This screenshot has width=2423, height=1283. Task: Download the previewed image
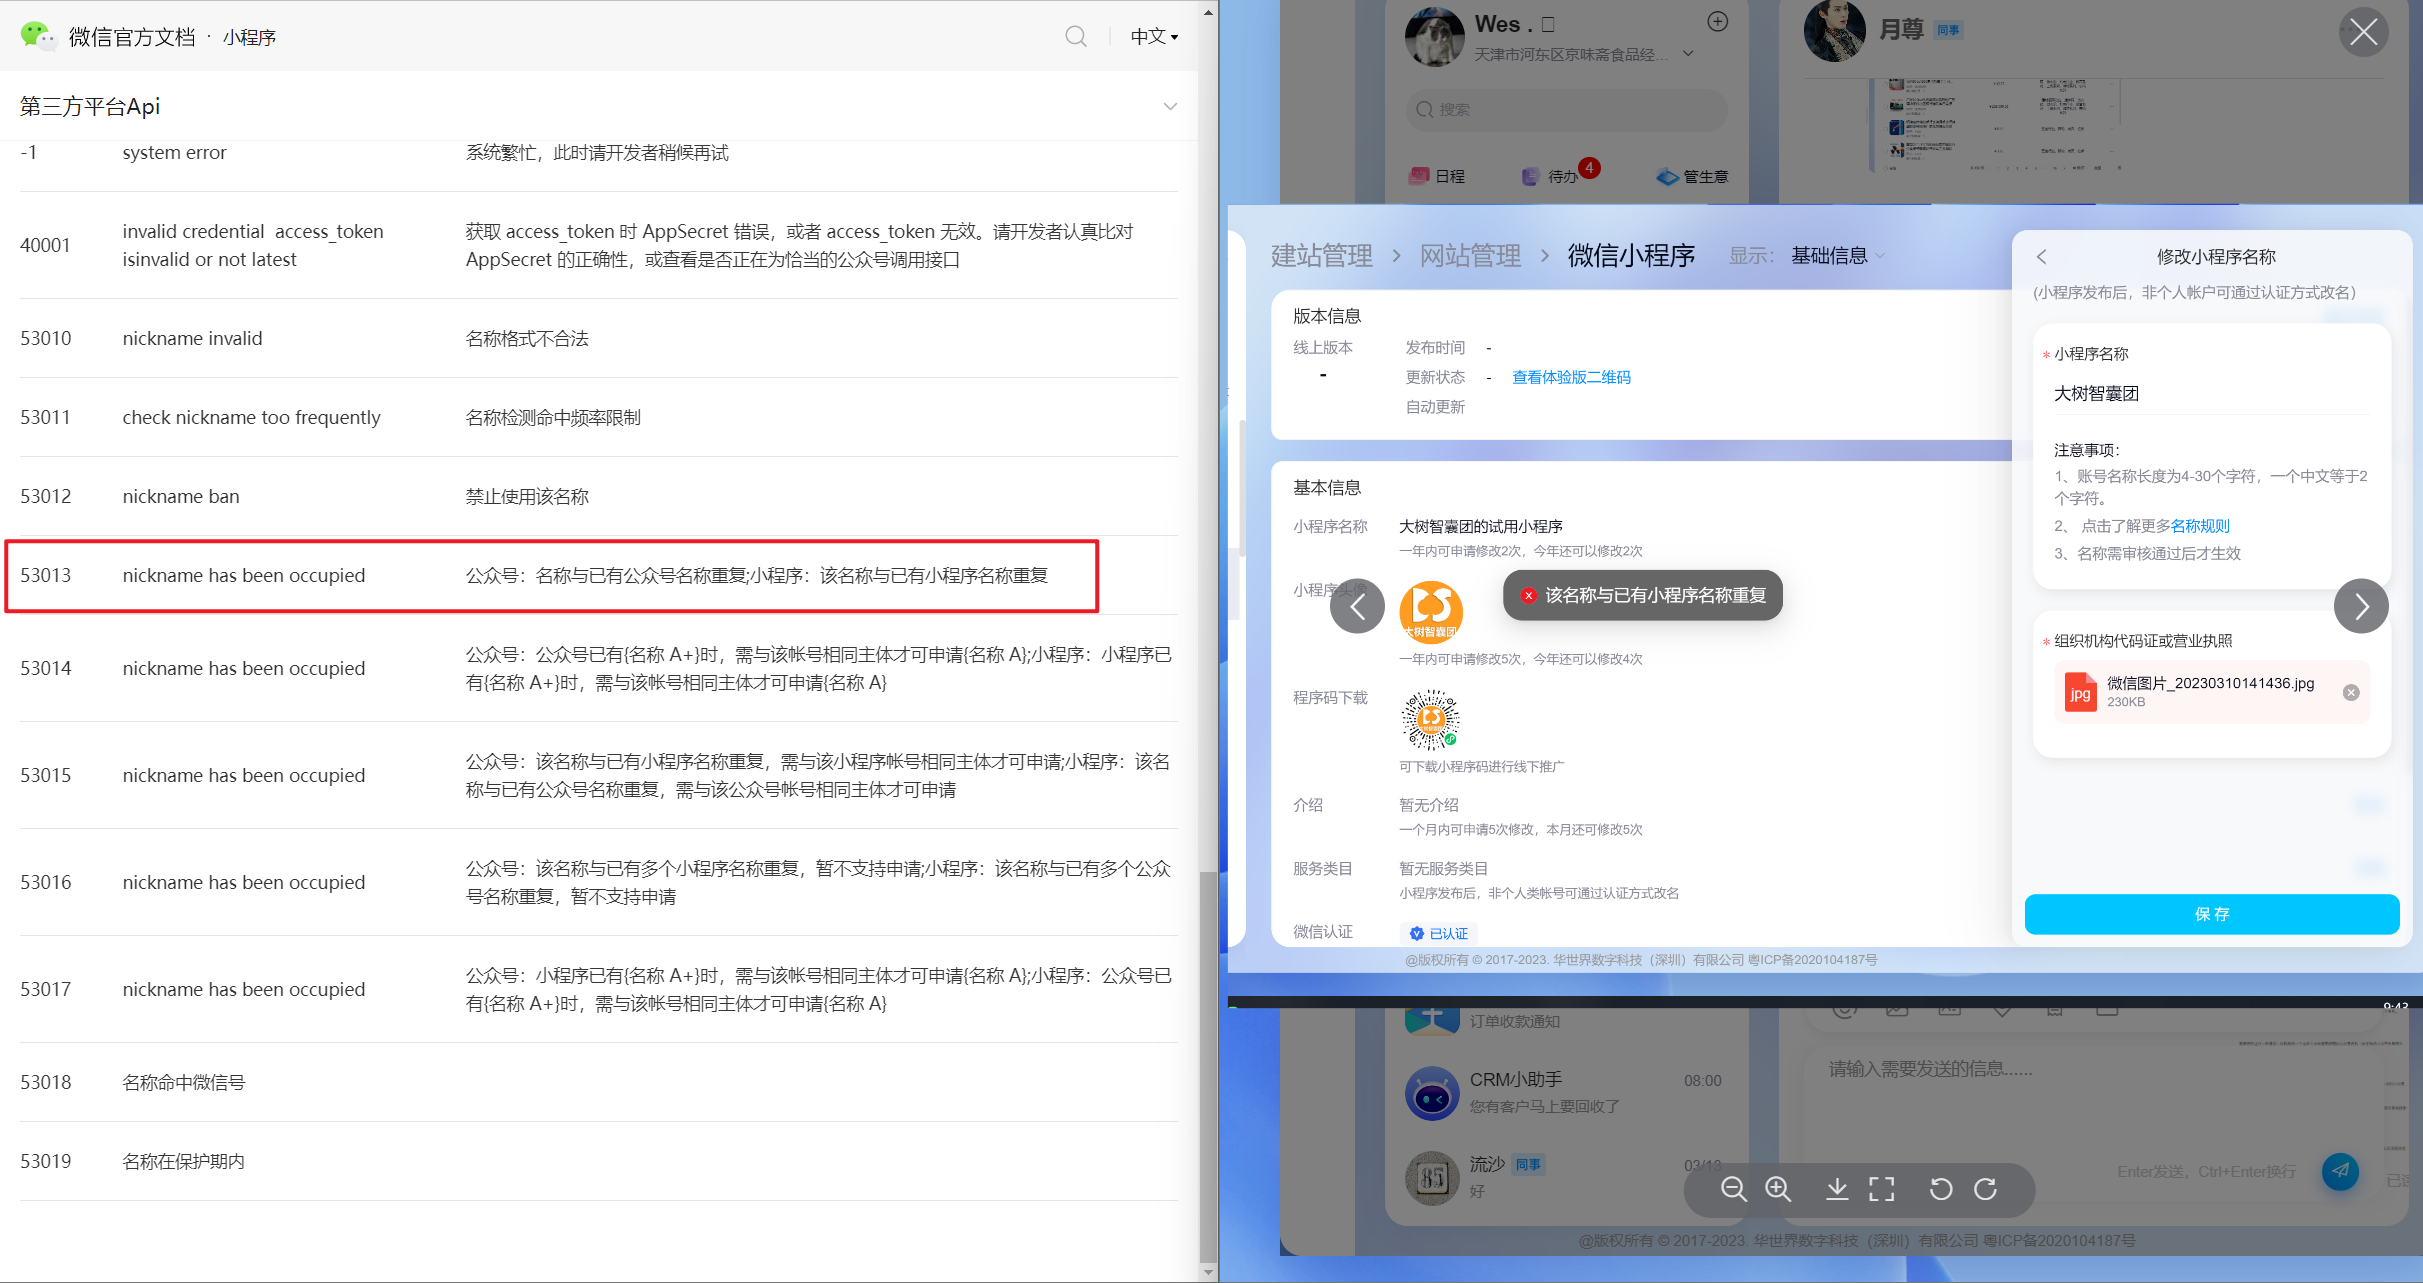[x=1837, y=1188]
